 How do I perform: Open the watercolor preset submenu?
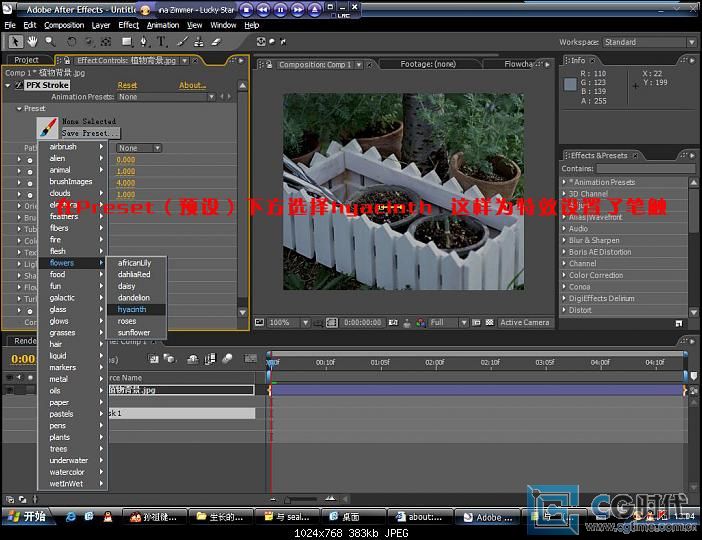click(73, 472)
